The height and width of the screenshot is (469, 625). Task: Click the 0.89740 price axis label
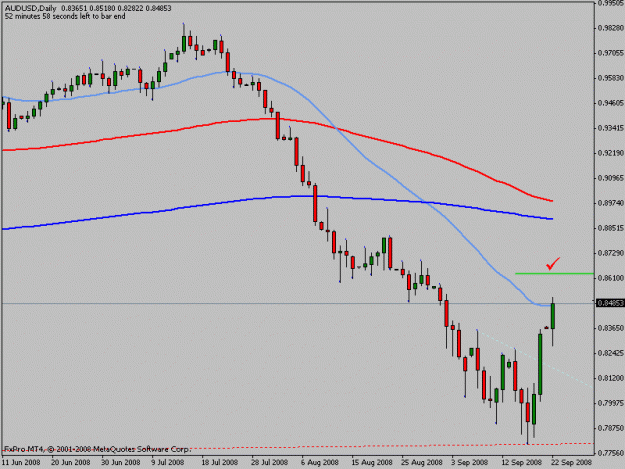coord(610,203)
